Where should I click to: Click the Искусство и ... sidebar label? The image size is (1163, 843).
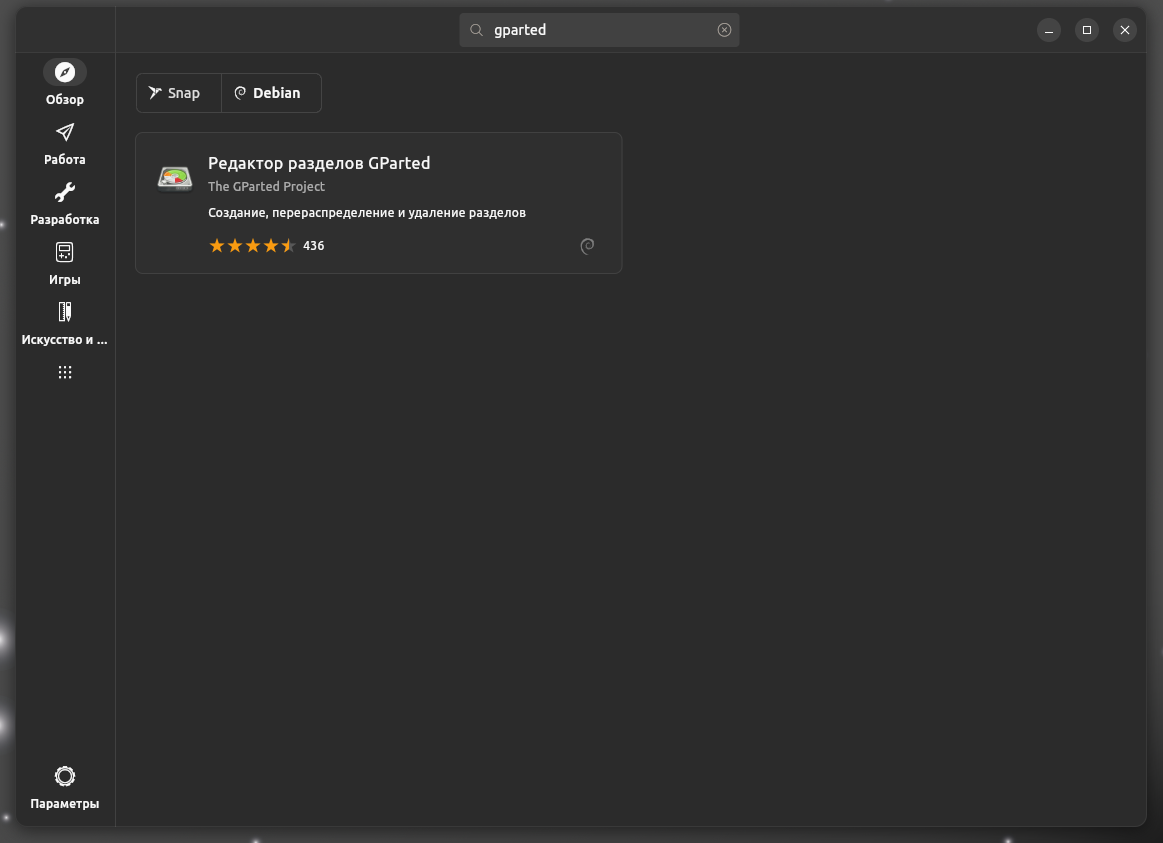[x=65, y=340]
